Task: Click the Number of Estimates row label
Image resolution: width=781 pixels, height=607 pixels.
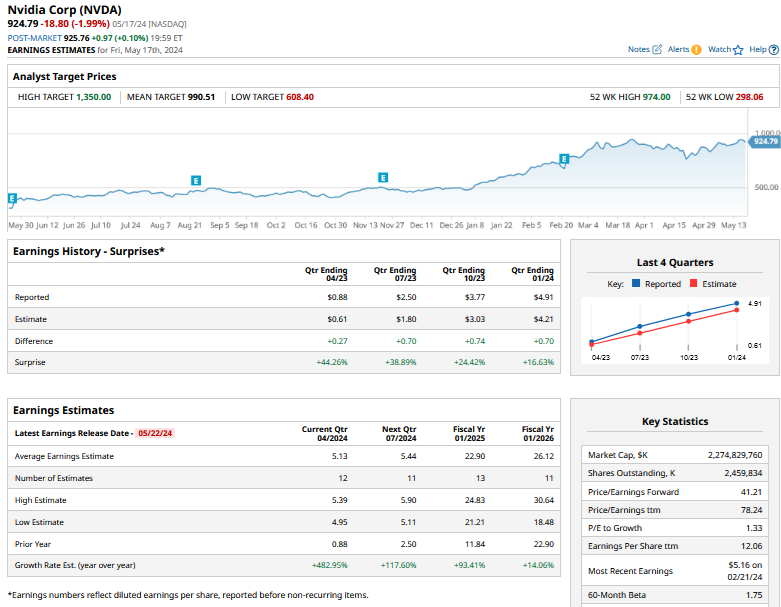Action: 54,478
